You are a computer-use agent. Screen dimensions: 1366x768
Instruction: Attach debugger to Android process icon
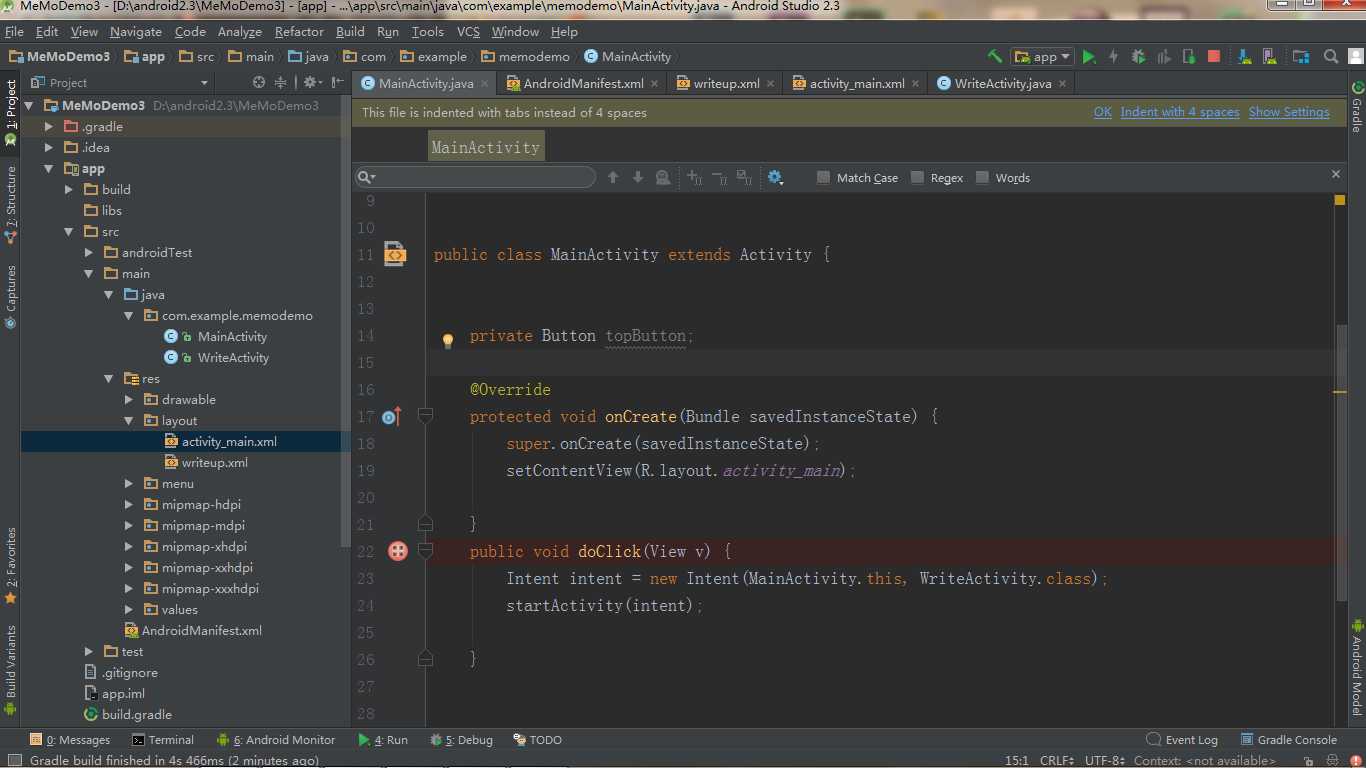point(1189,57)
